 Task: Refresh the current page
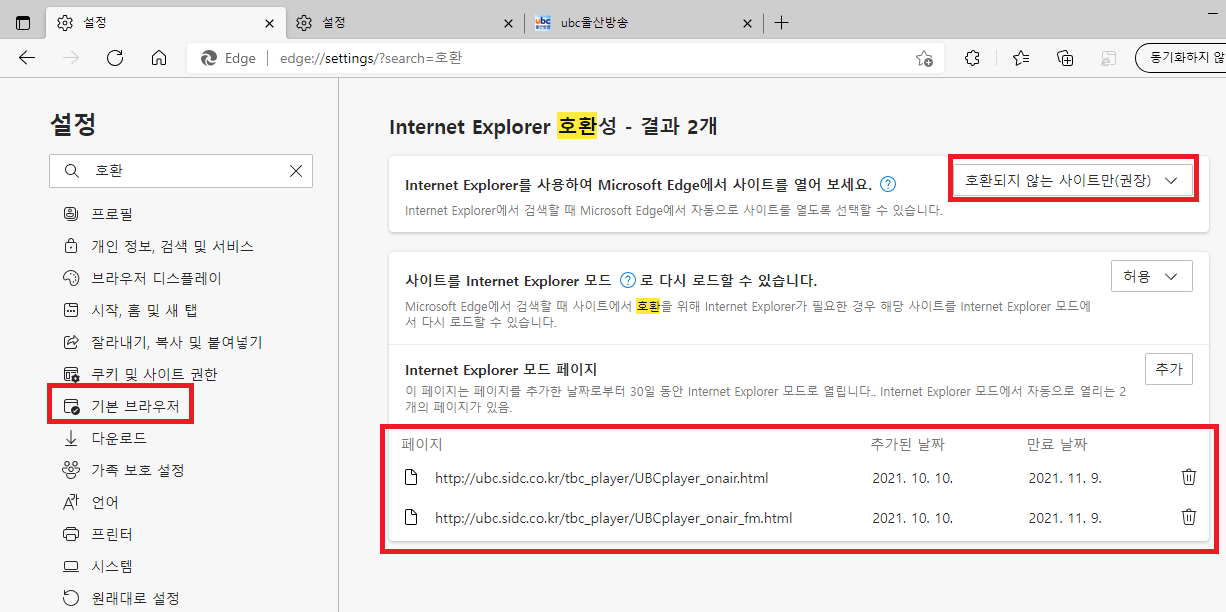[115, 58]
